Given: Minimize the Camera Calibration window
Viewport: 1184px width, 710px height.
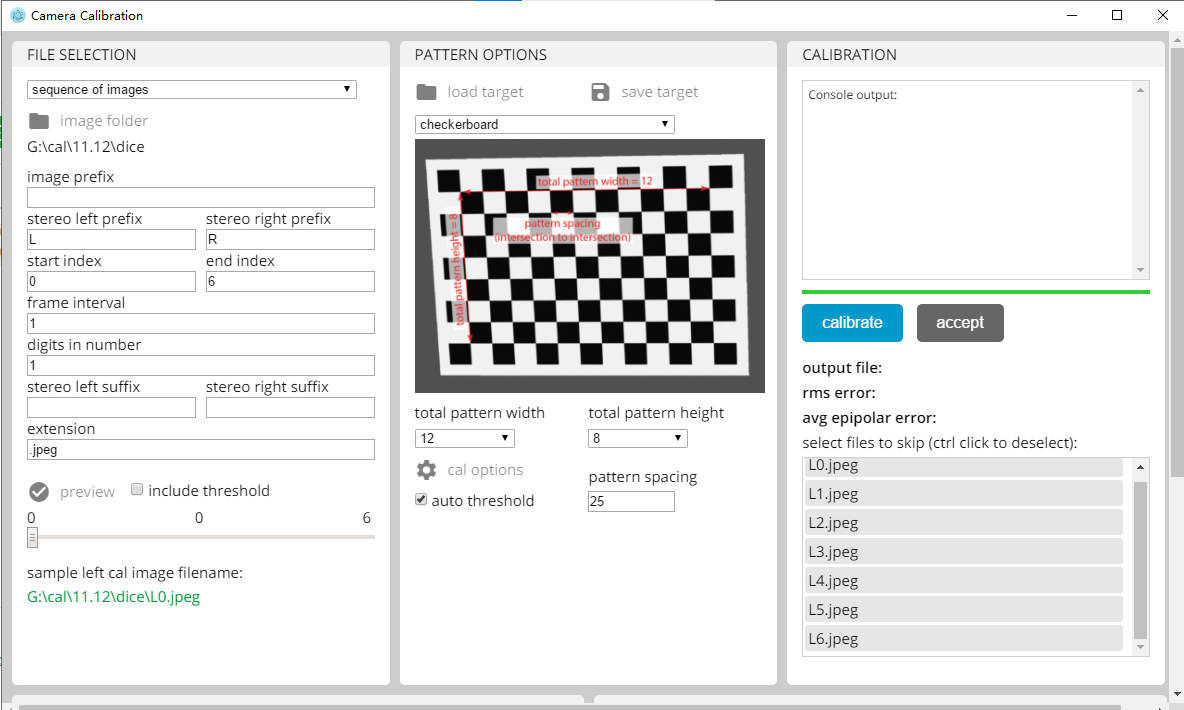Looking at the screenshot, I should tap(1071, 15).
